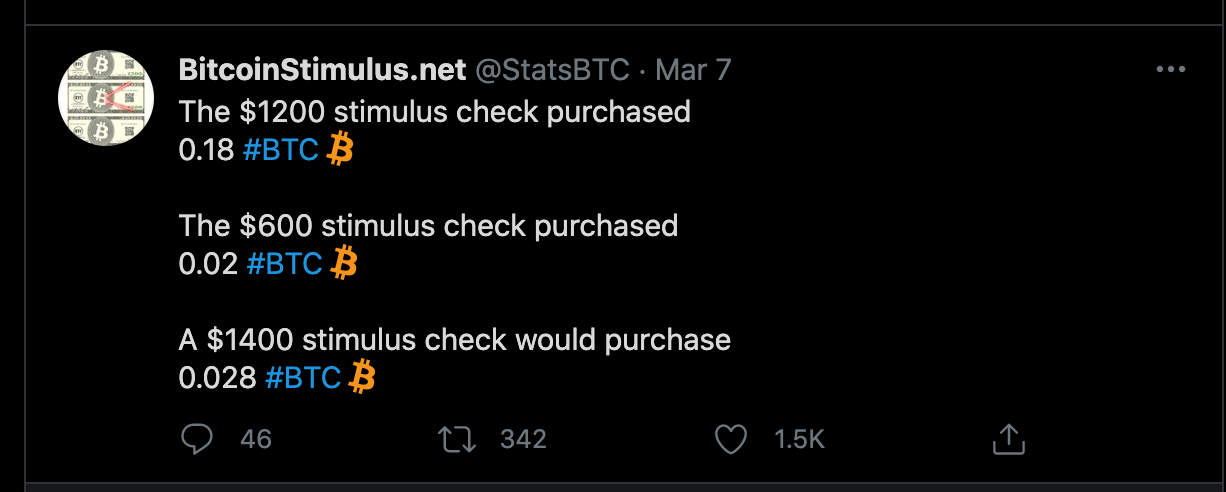Open the tweet's more options menu
Viewport: 1226px width, 492px height.
click(1169, 70)
